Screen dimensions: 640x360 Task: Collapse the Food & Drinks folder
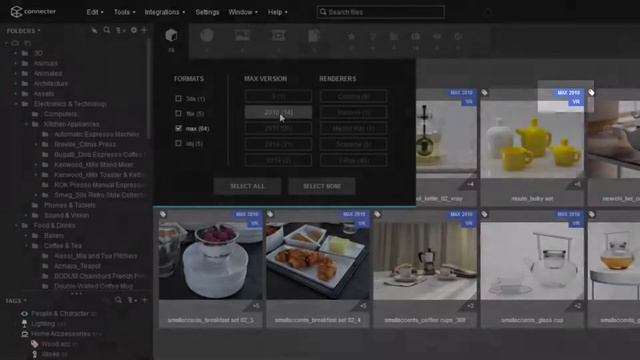(16, 225)
